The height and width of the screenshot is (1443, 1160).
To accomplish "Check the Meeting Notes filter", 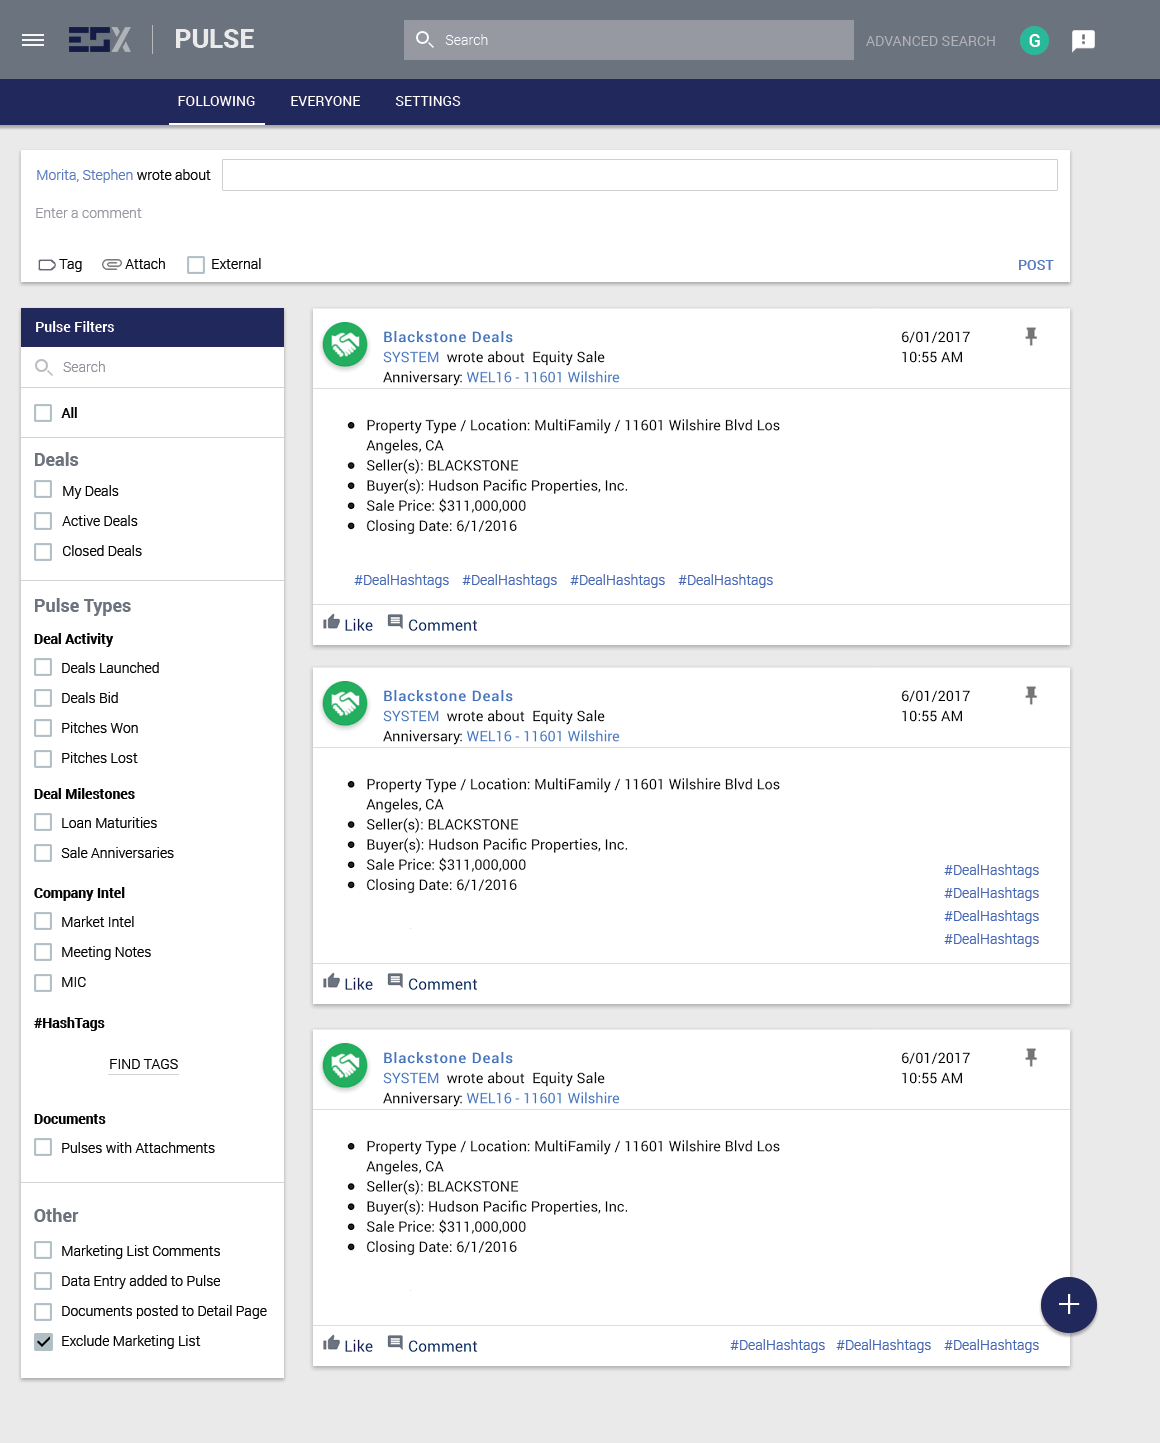I will click(x=43, y=952).
